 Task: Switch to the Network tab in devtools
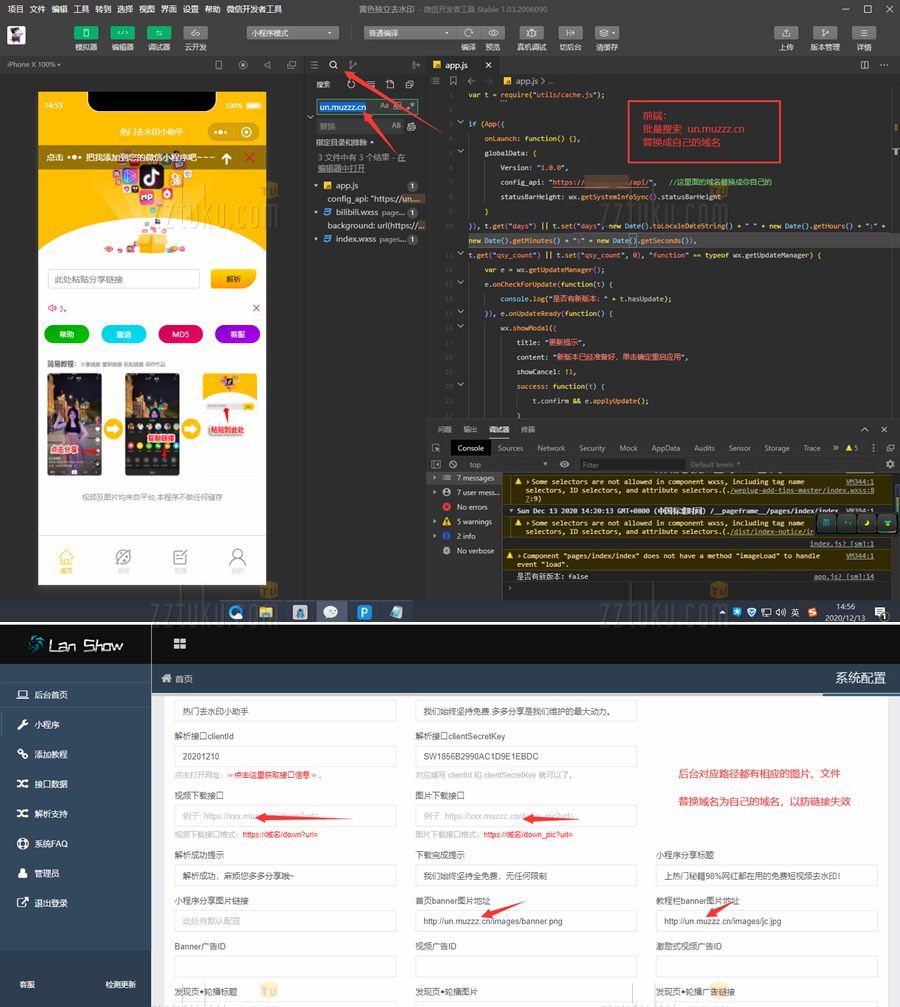pos(551,448)
